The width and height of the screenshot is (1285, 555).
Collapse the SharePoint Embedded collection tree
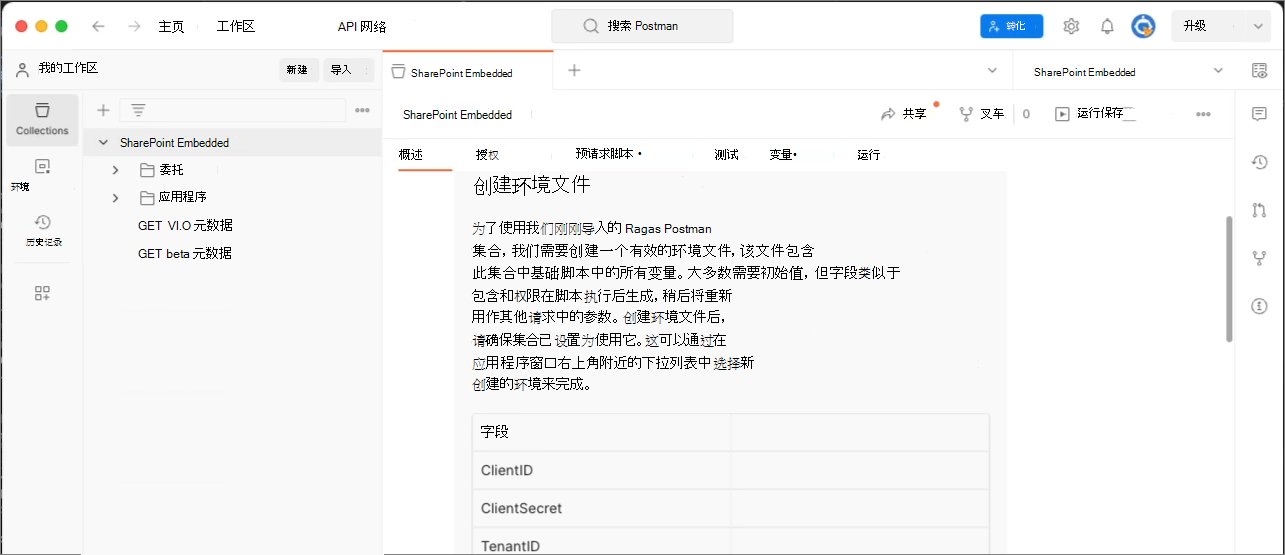(103, 143)
